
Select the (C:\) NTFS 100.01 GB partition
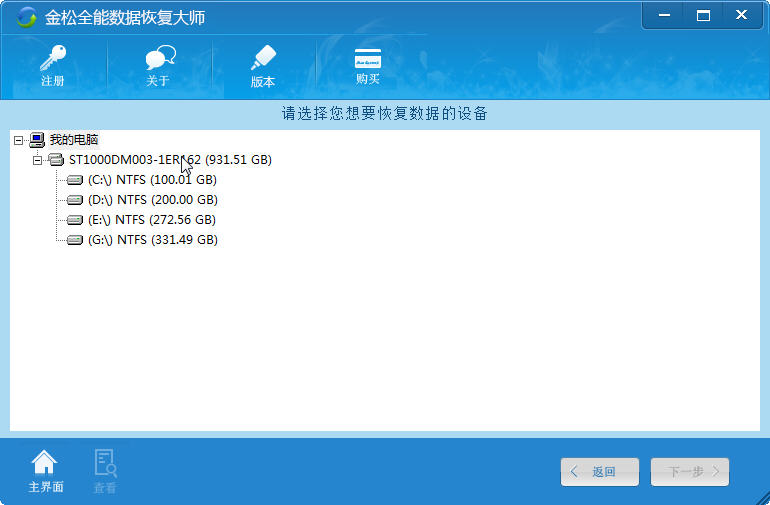coord(152,180)
